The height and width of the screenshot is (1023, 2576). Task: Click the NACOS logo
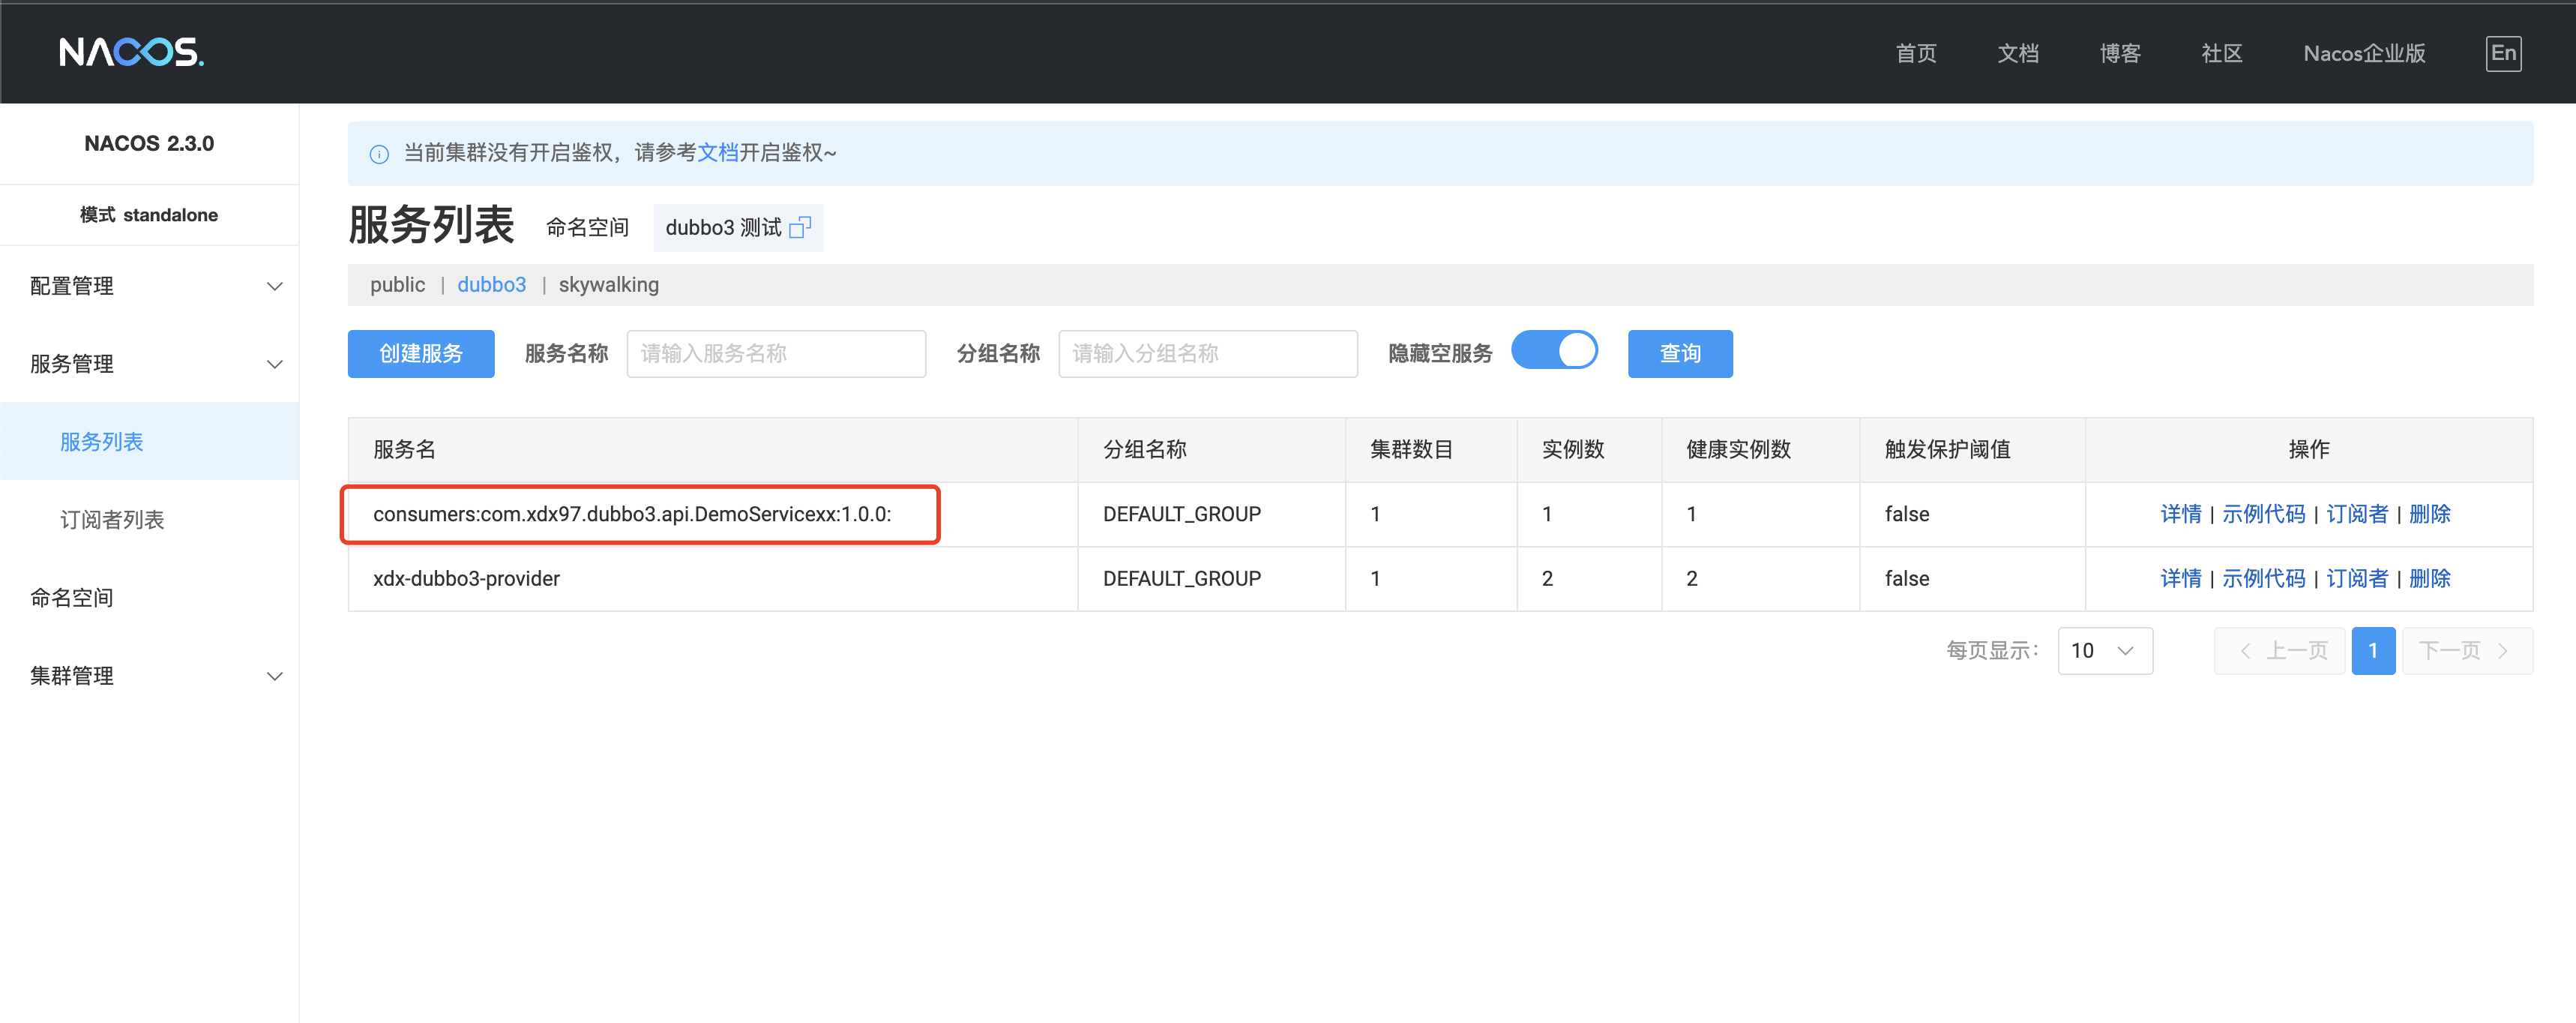click(x=131, y=52)
